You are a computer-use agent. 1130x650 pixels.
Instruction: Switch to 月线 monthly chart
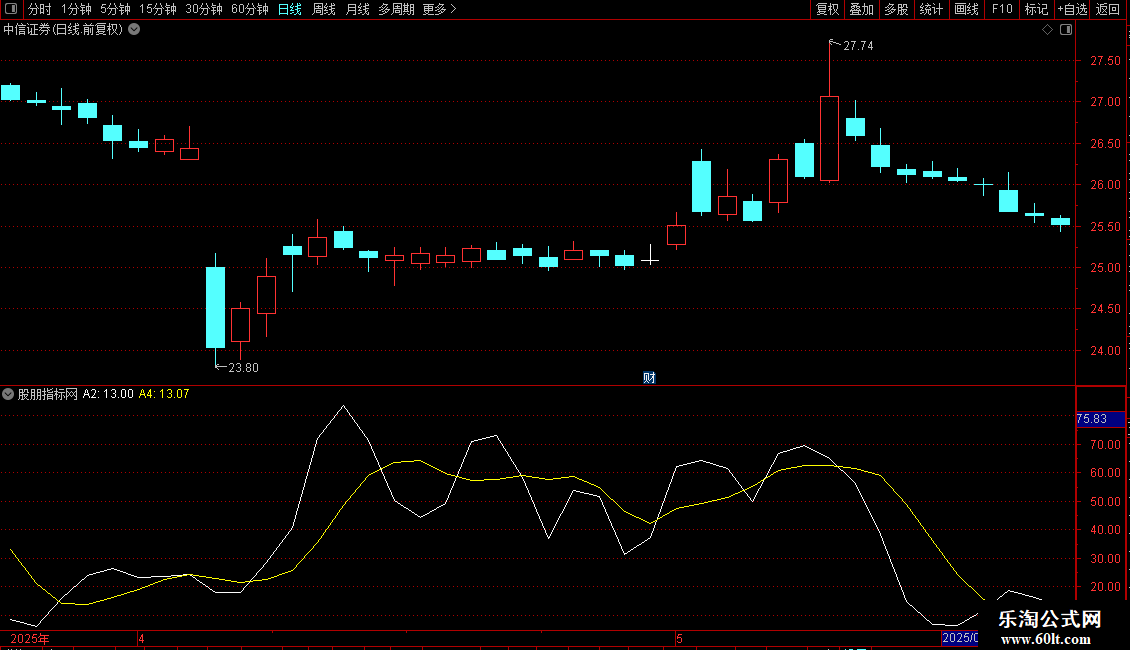357,9
